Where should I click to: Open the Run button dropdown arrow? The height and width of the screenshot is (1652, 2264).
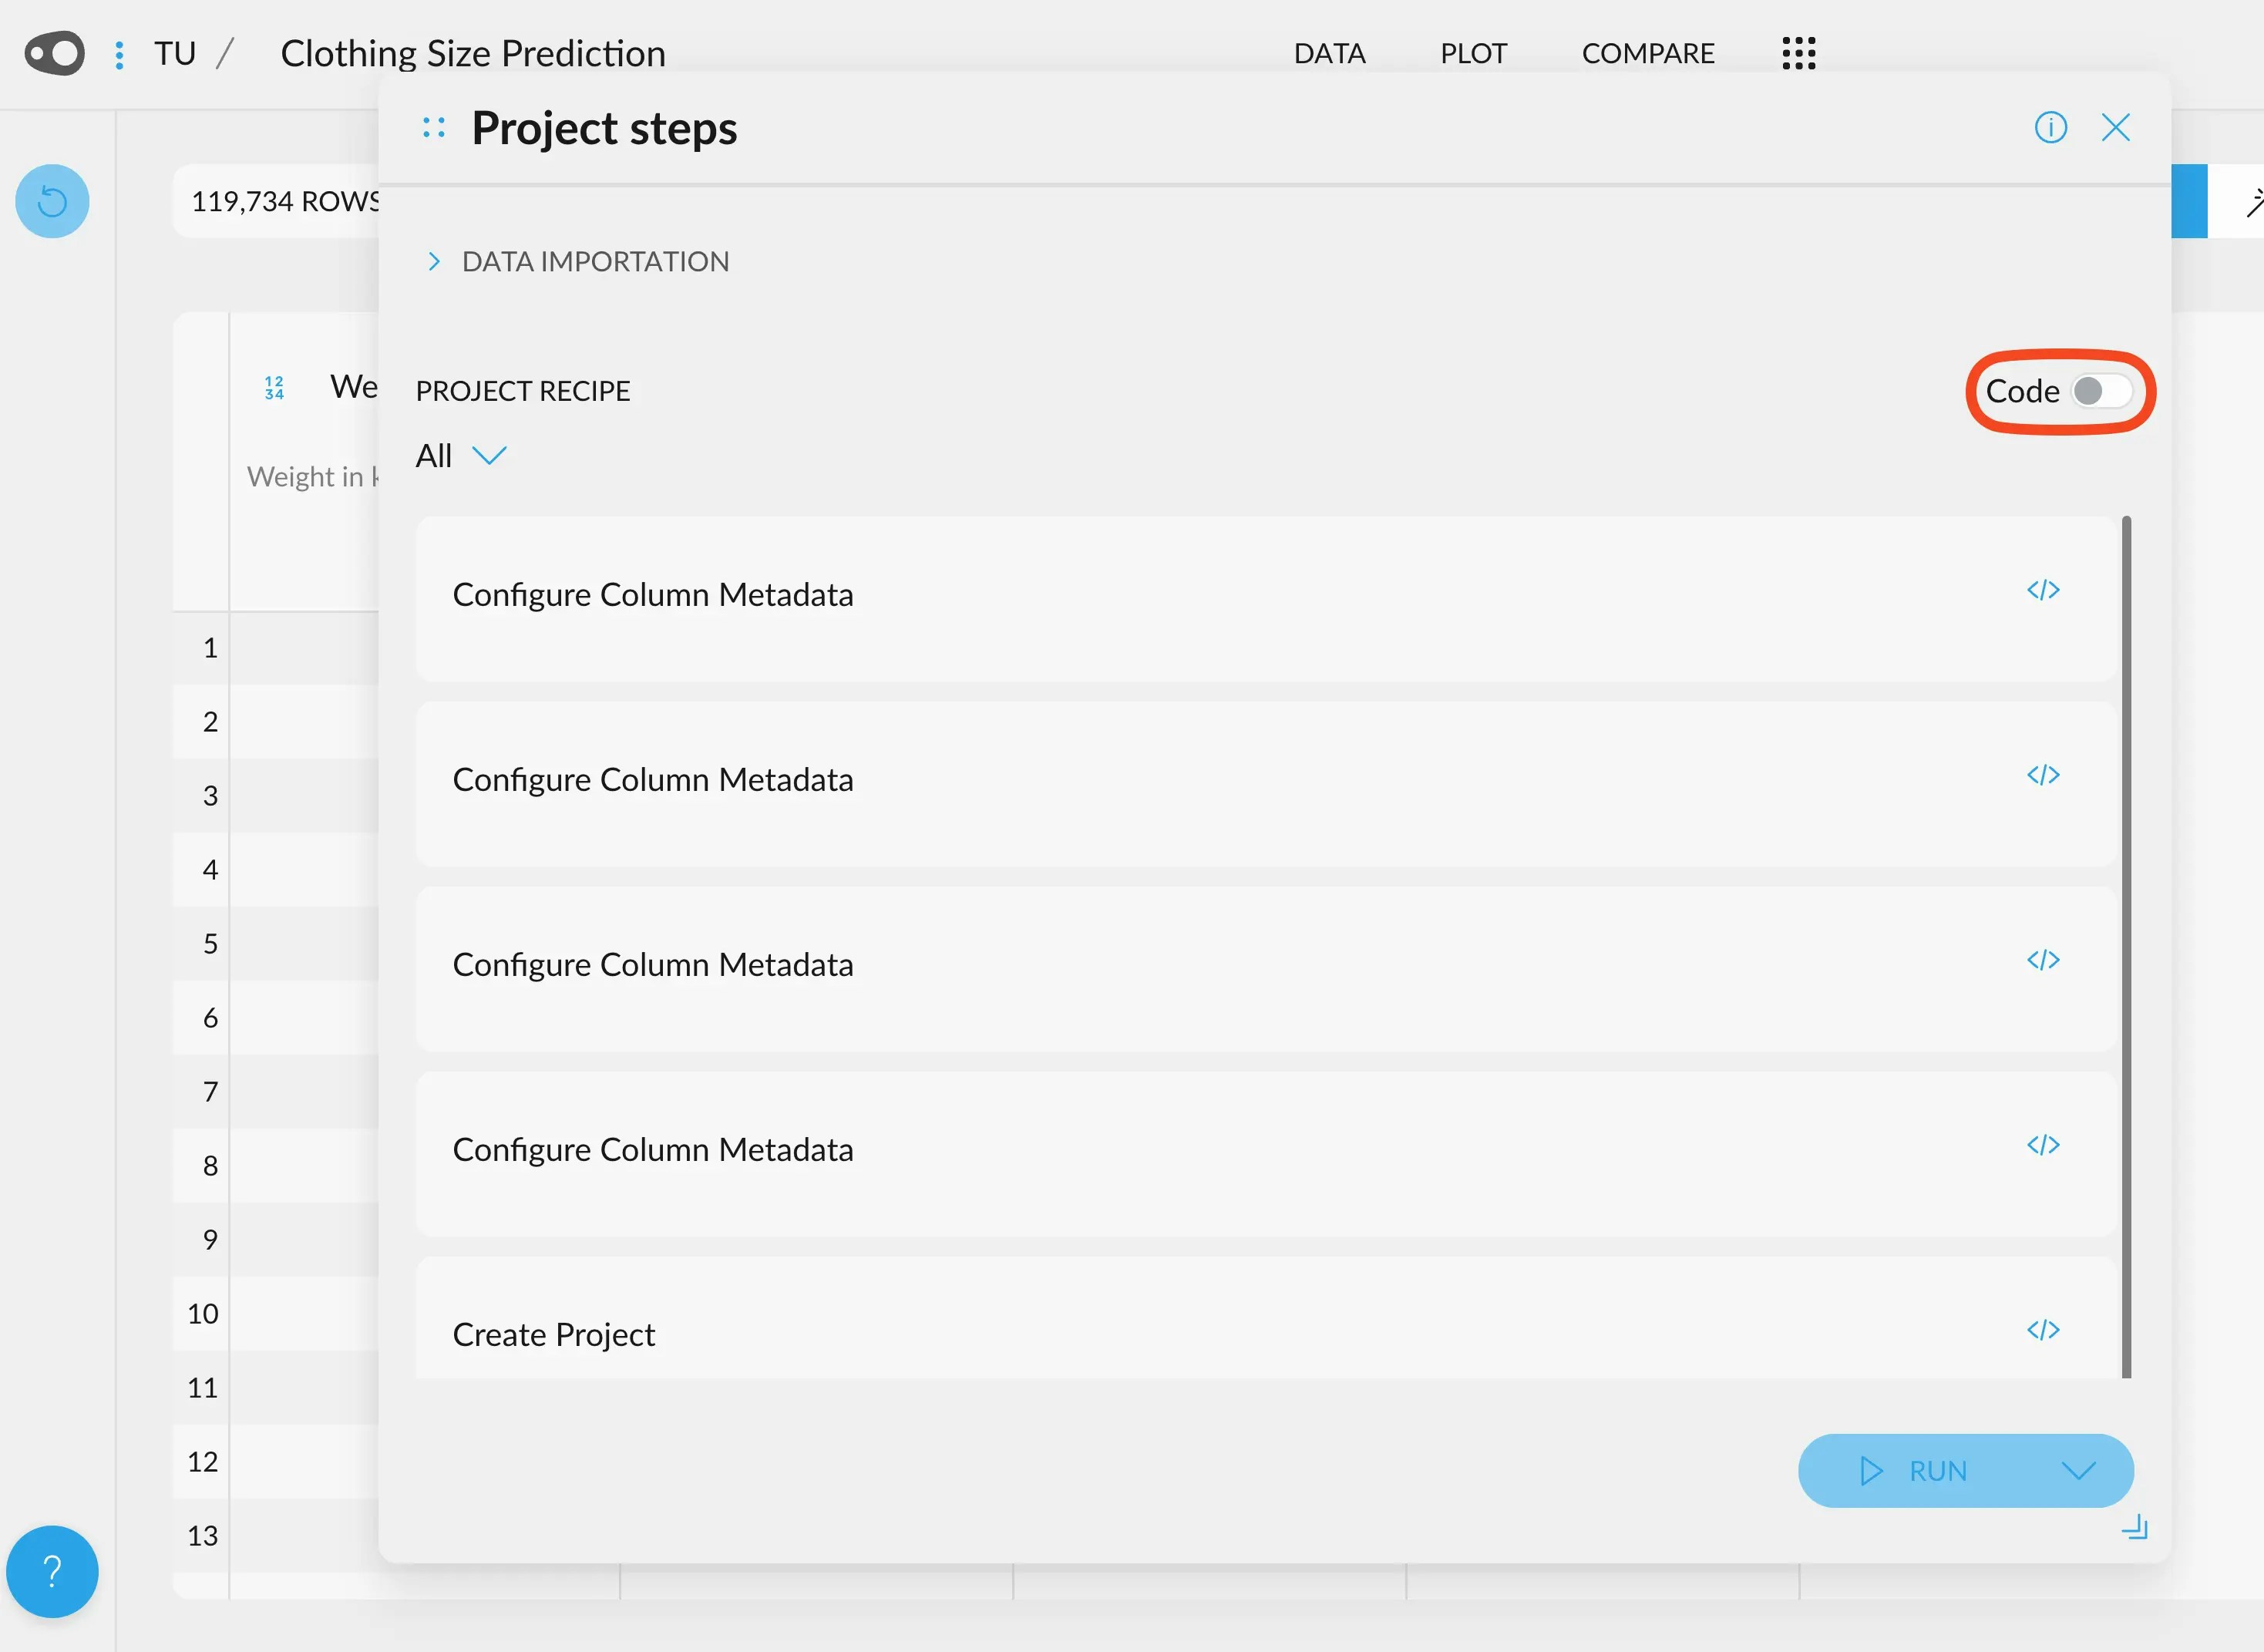2078,1471
